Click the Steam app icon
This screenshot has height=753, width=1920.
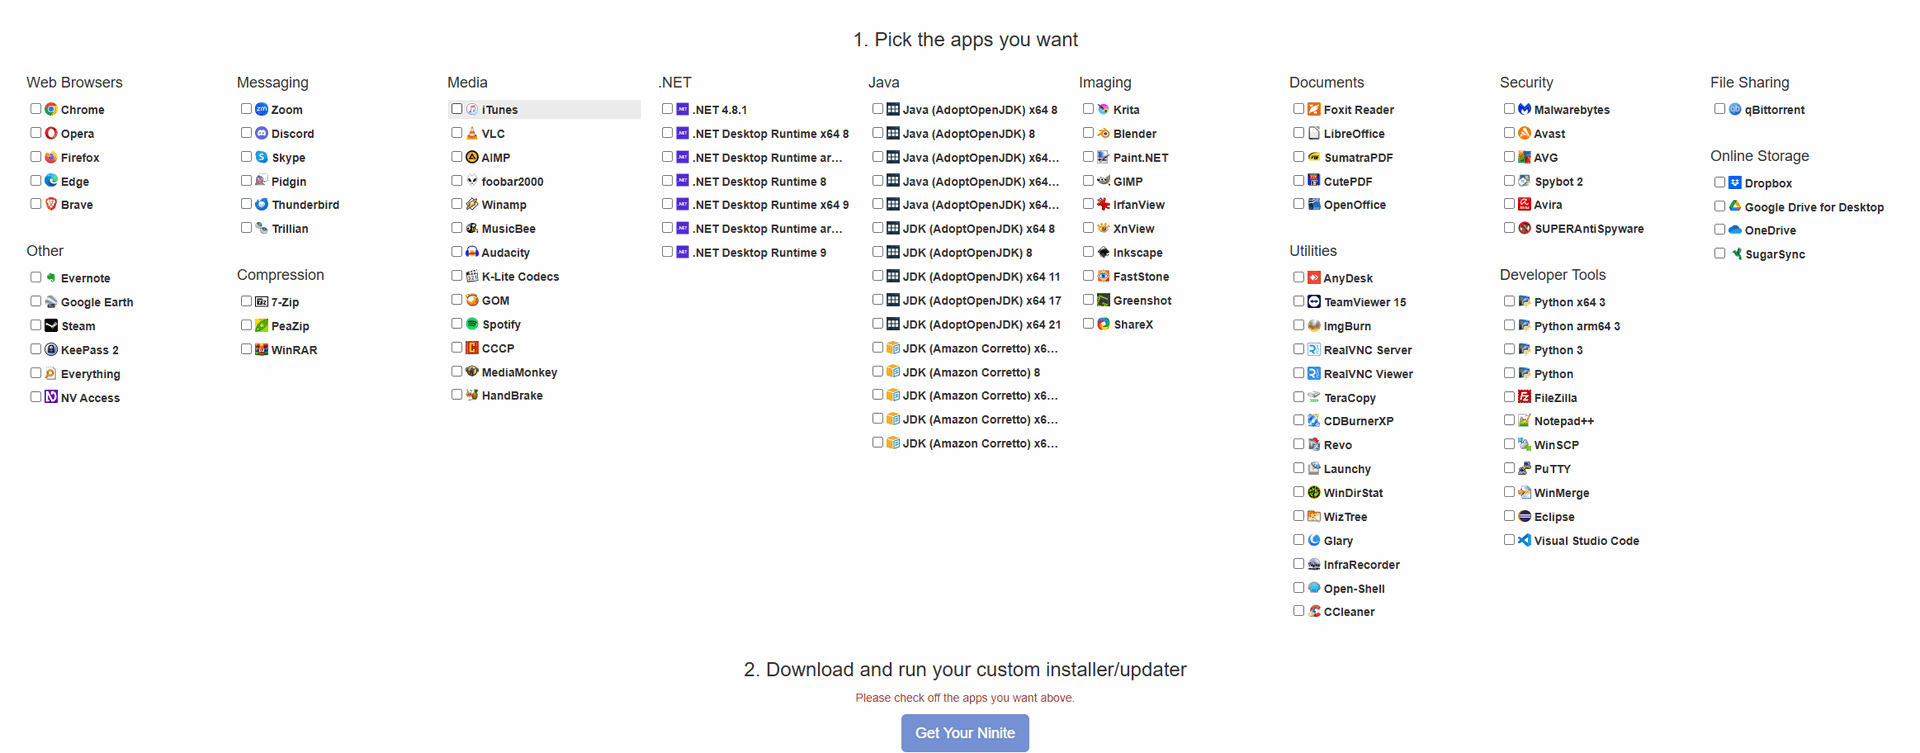(51, 326)
